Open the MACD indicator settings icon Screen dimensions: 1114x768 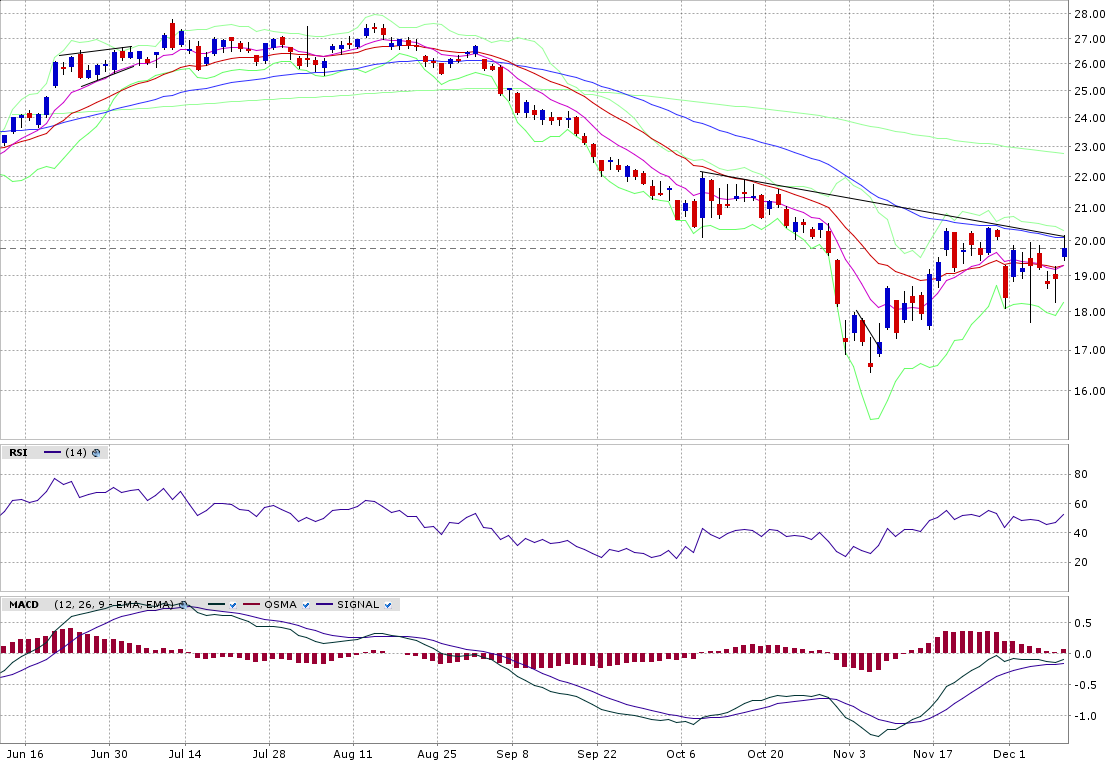[183, 605]
